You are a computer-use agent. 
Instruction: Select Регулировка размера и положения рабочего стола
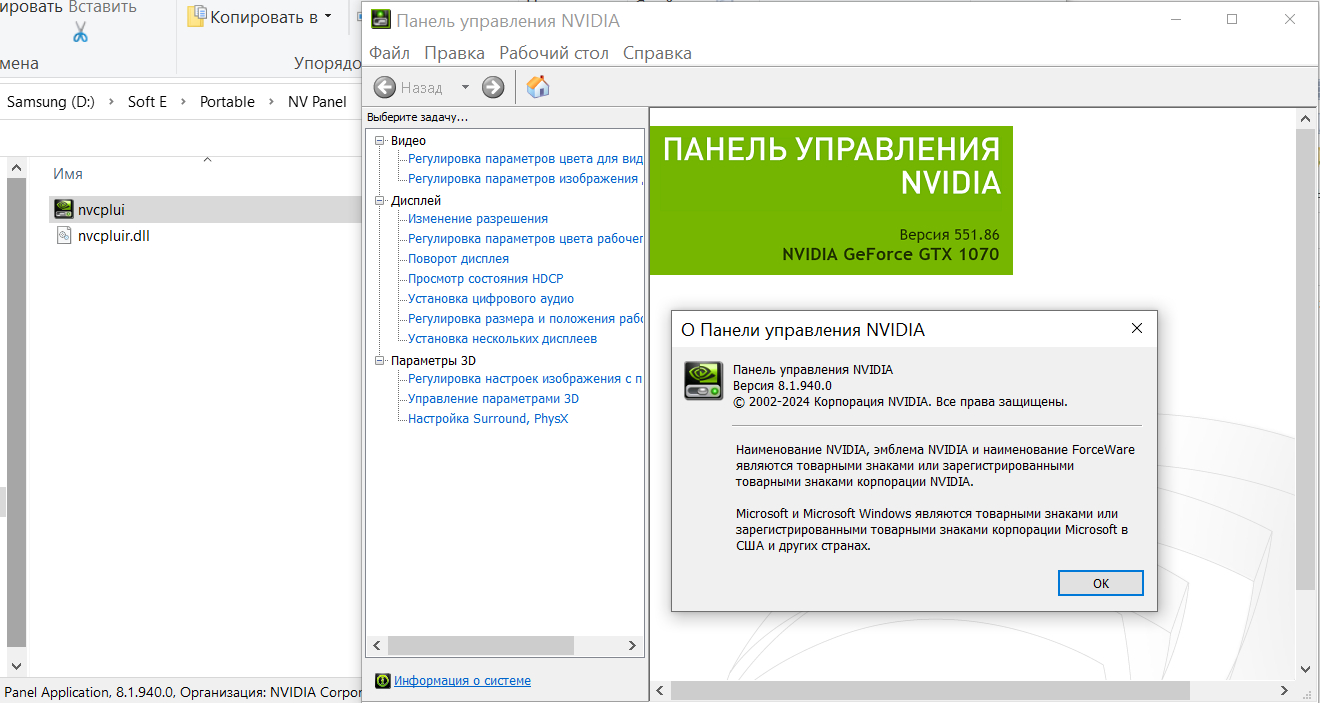(526, 319)
